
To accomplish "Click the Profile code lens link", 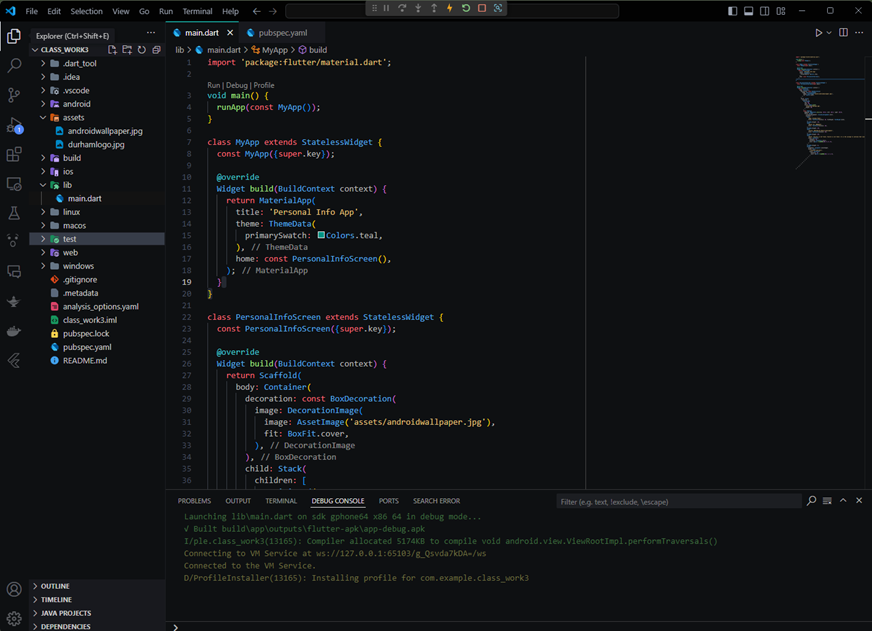I will 264,85.
